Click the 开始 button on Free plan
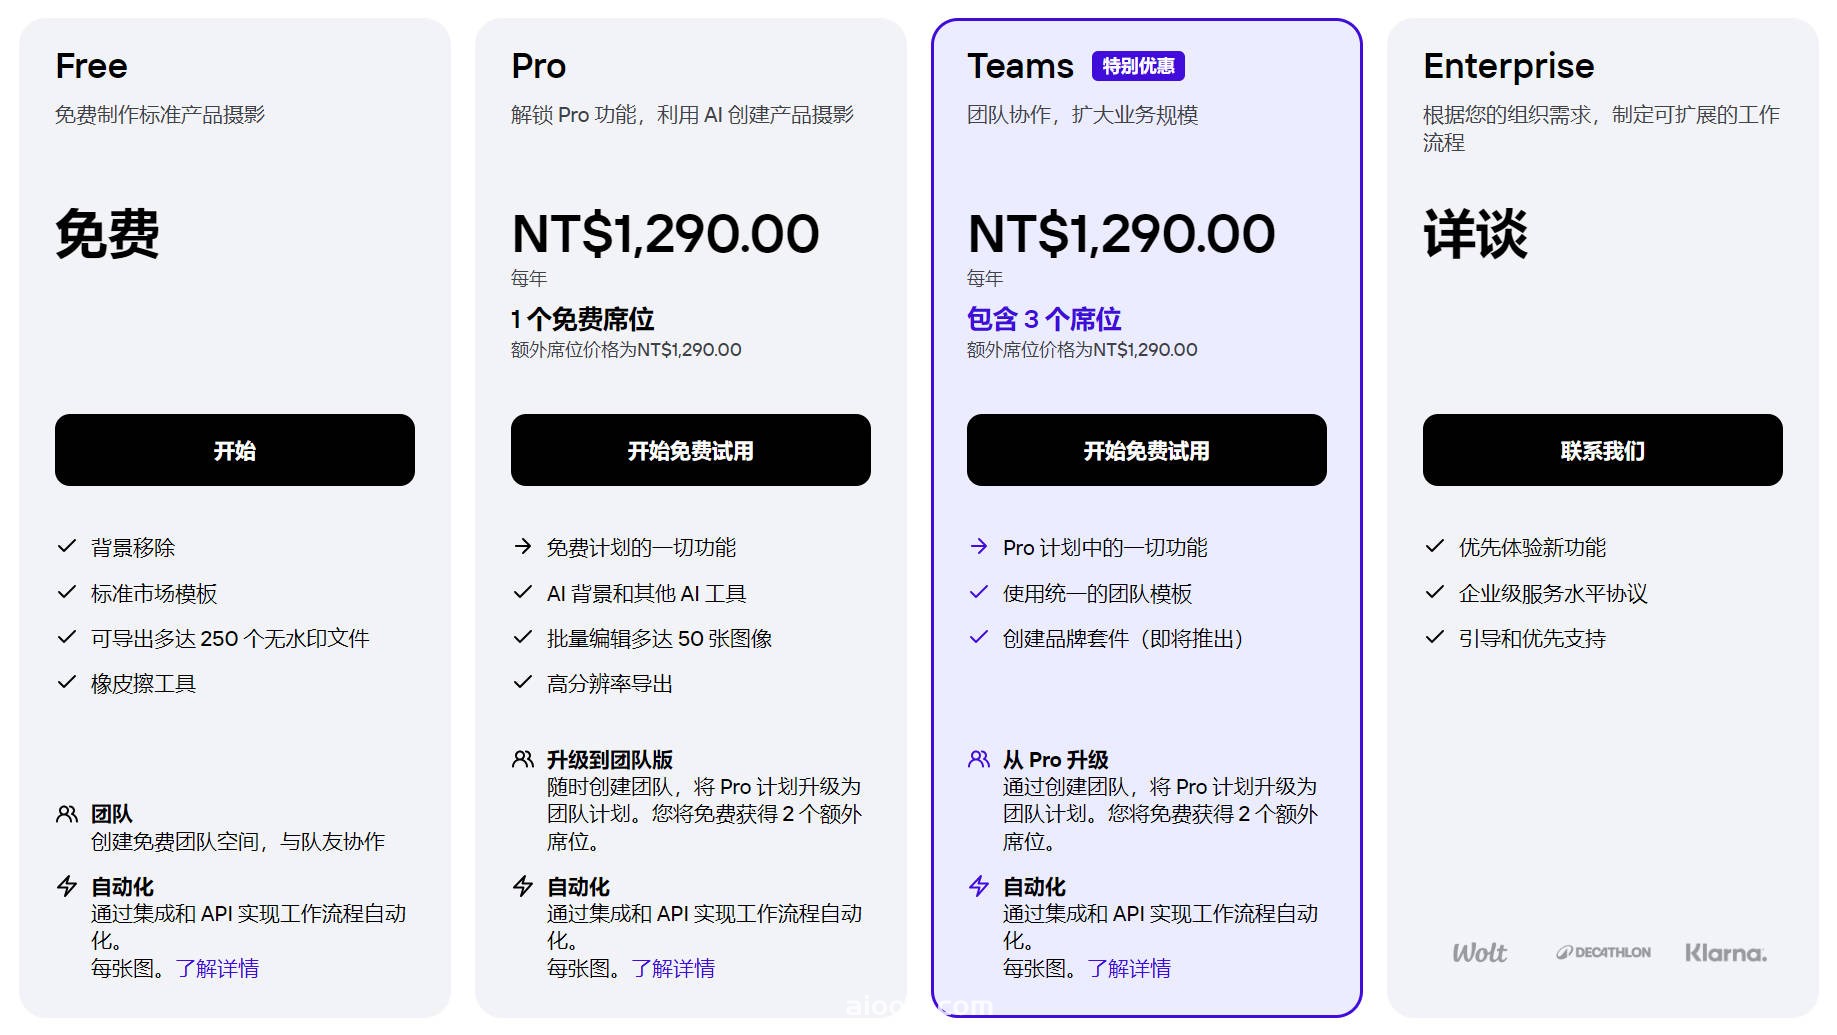 click(235, 450)
